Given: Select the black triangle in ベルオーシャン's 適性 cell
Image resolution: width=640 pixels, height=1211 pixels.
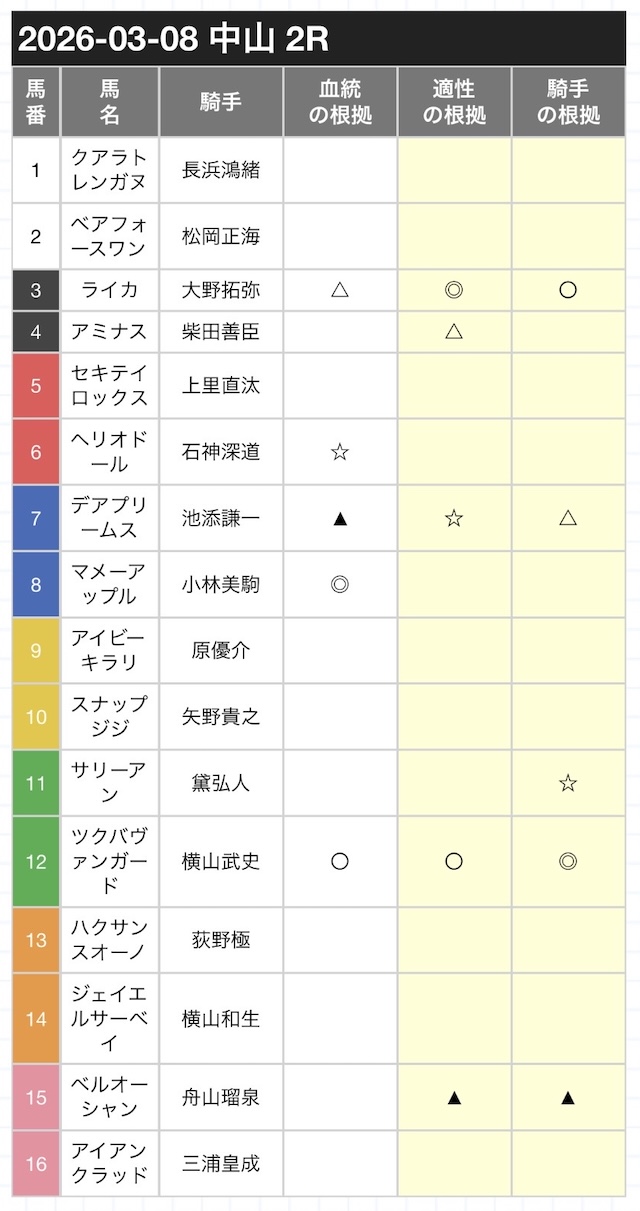Looking at the screenshot, I should click(x=454, y=1097).
